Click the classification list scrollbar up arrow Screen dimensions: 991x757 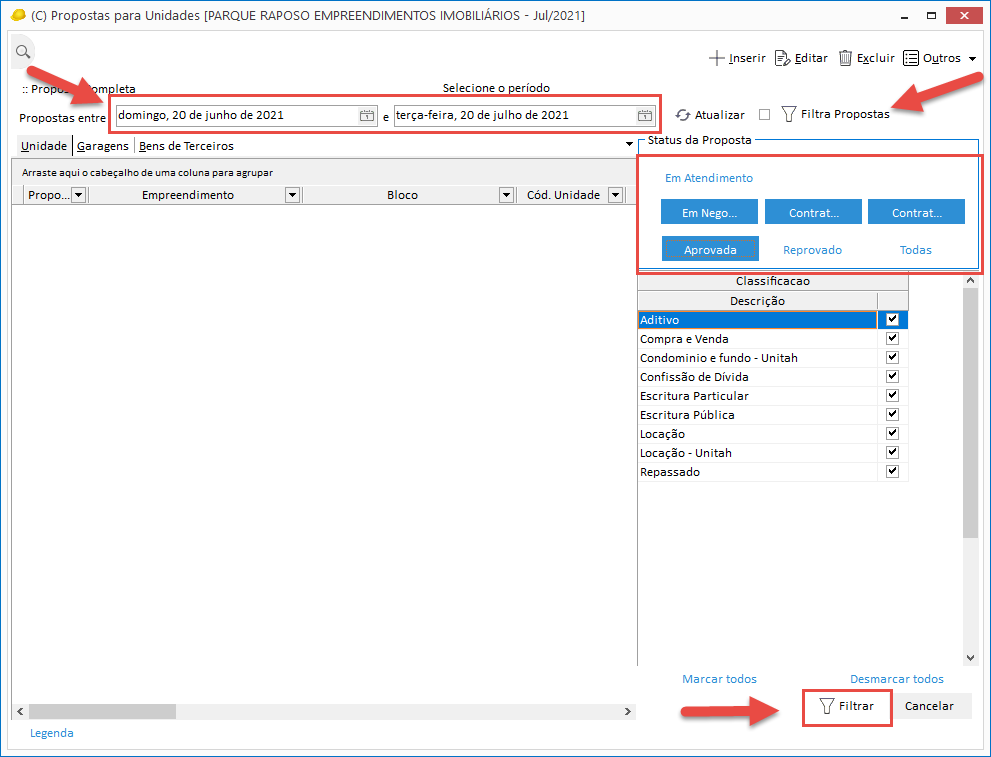[x=971, y=280]
